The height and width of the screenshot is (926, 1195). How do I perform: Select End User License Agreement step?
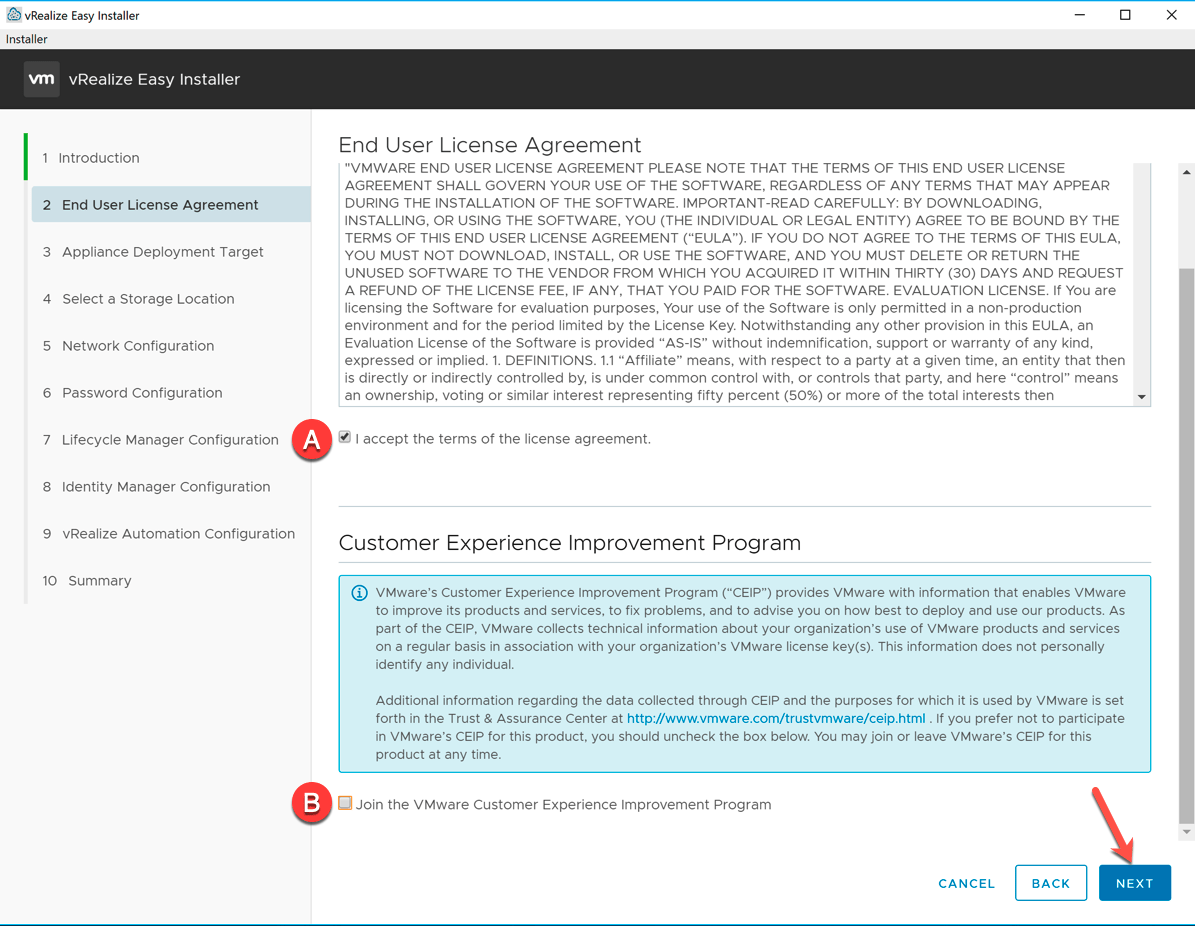171,204
